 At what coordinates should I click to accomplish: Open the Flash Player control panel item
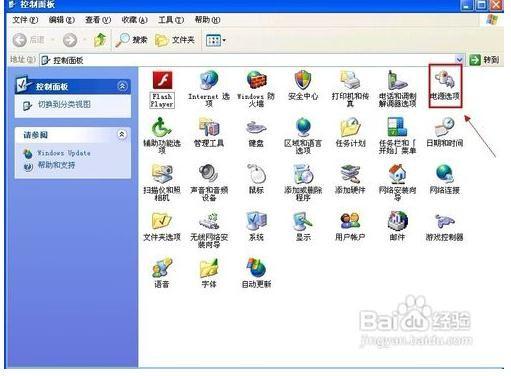162,89
